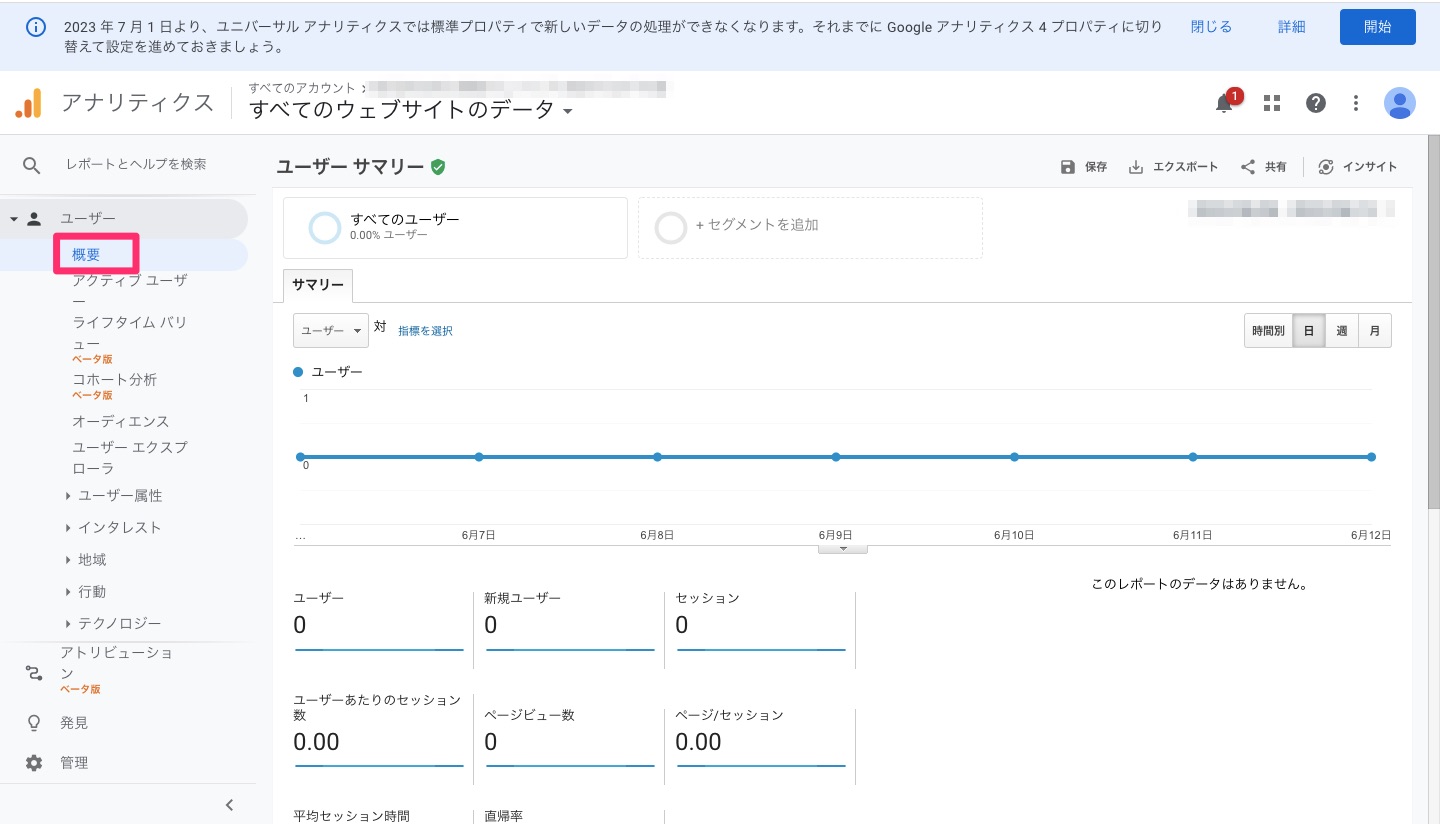Click the 発見 lightbulb icon
The height and width of the screenshot is (824, 1440).
pos(34,722)
